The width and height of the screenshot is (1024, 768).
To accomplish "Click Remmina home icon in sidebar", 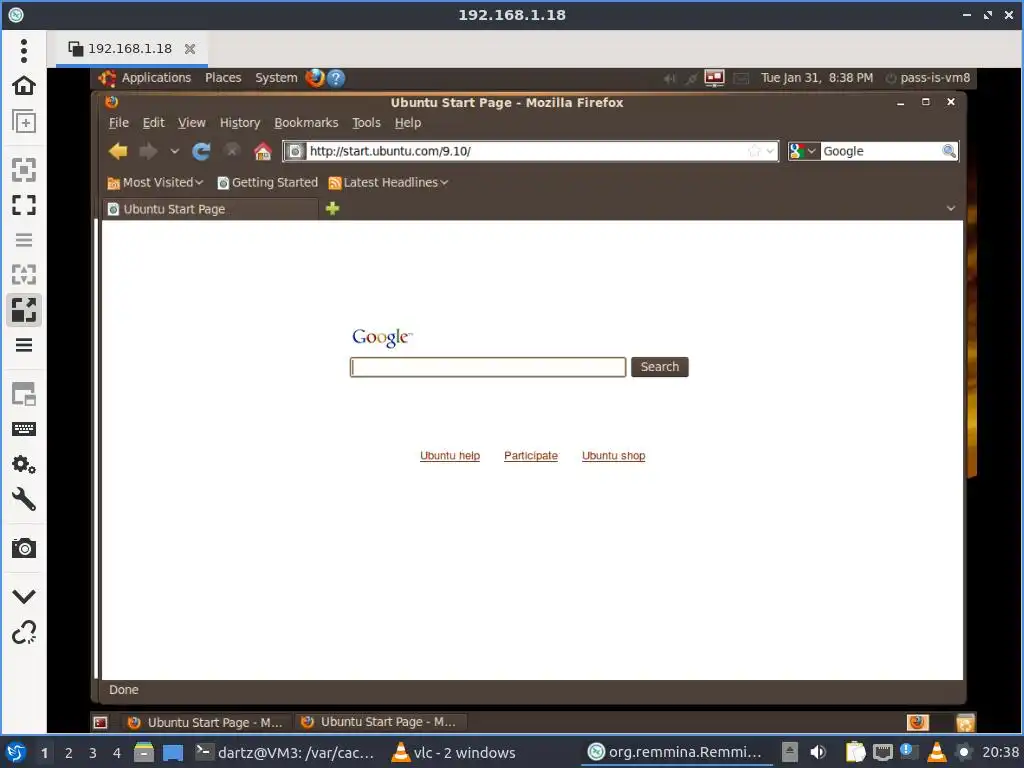I will [24, 86].
